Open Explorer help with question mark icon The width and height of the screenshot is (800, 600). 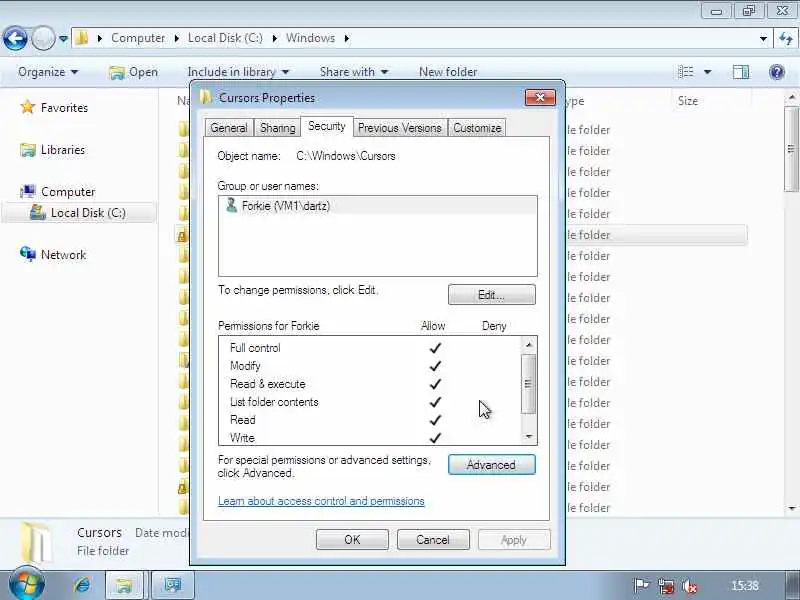[777, 72]
